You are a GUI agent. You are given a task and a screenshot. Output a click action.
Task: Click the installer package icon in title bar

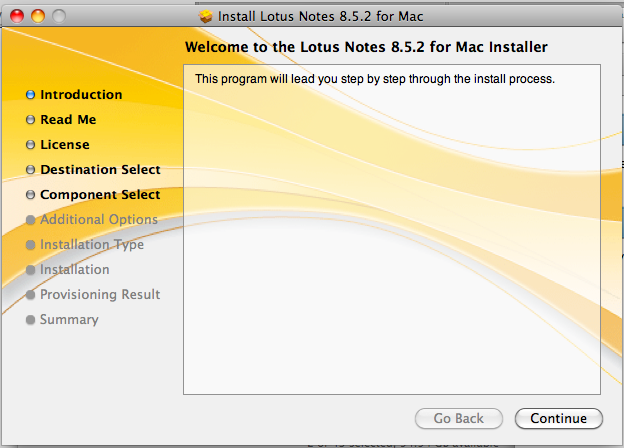206,16
